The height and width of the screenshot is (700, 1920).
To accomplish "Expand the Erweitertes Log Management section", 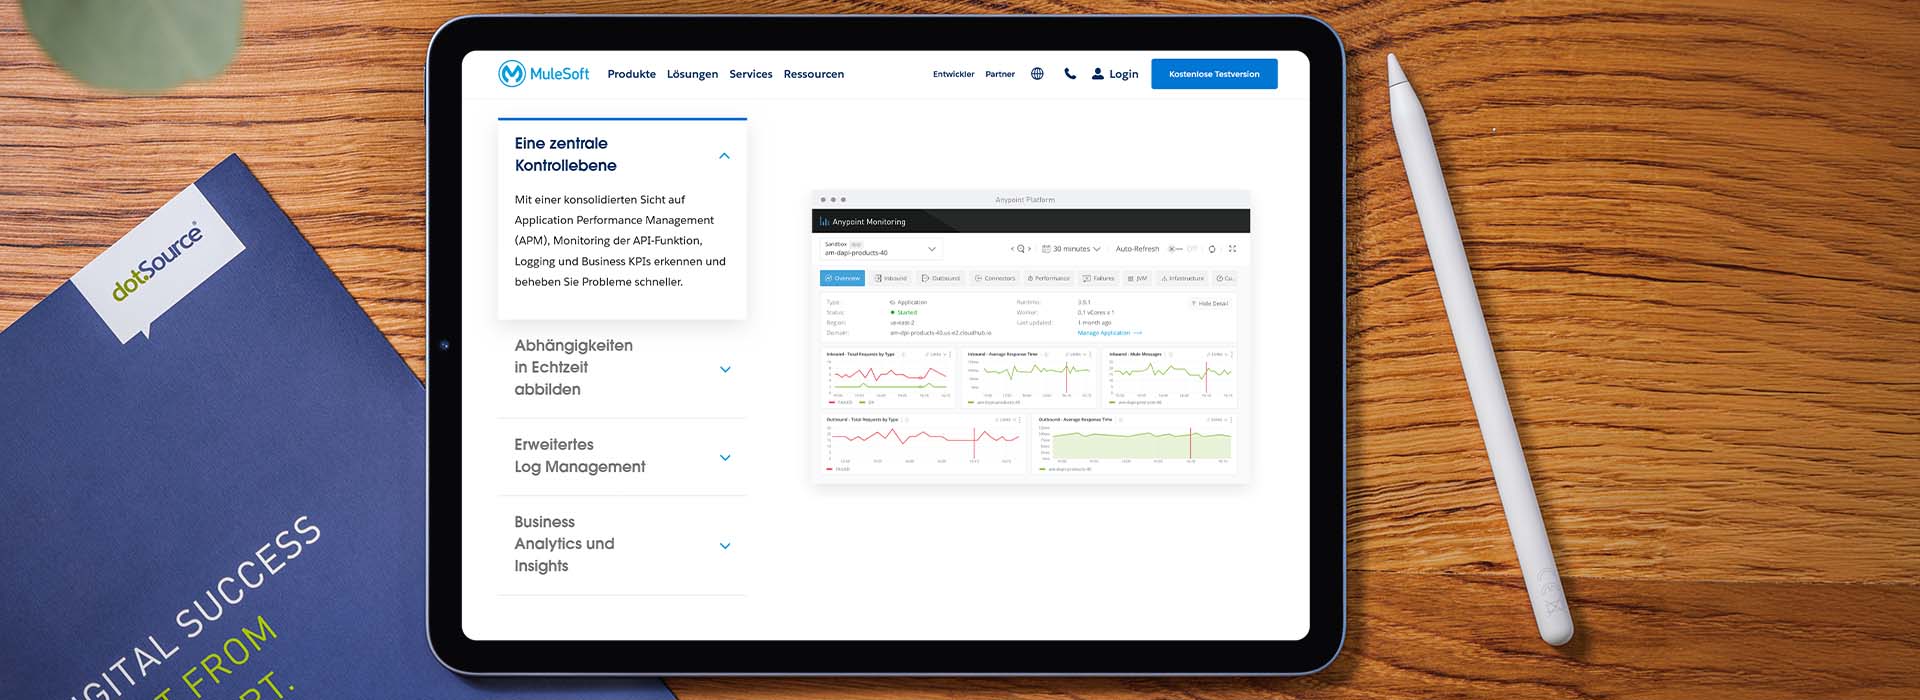I will click(725, 457).
